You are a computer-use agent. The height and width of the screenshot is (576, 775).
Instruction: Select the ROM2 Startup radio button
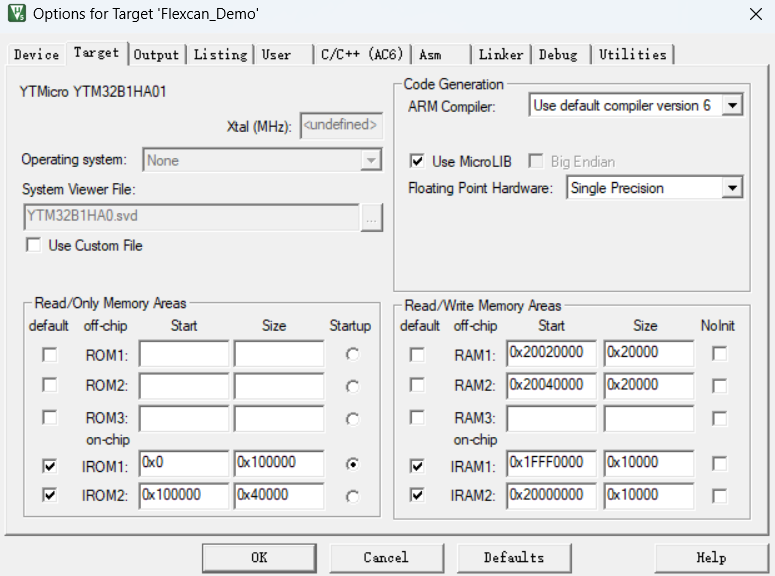(x=352, y=386)
